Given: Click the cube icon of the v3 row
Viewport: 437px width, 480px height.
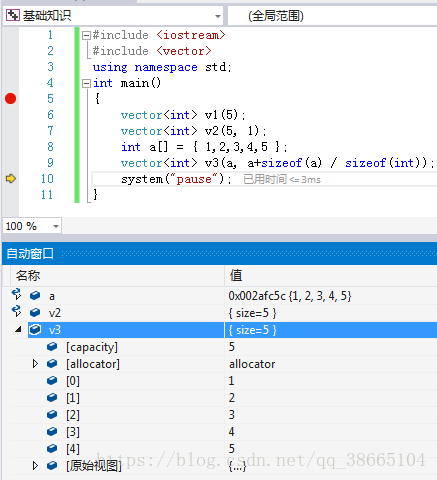Looking at the screenshot, I should point(35,330).
